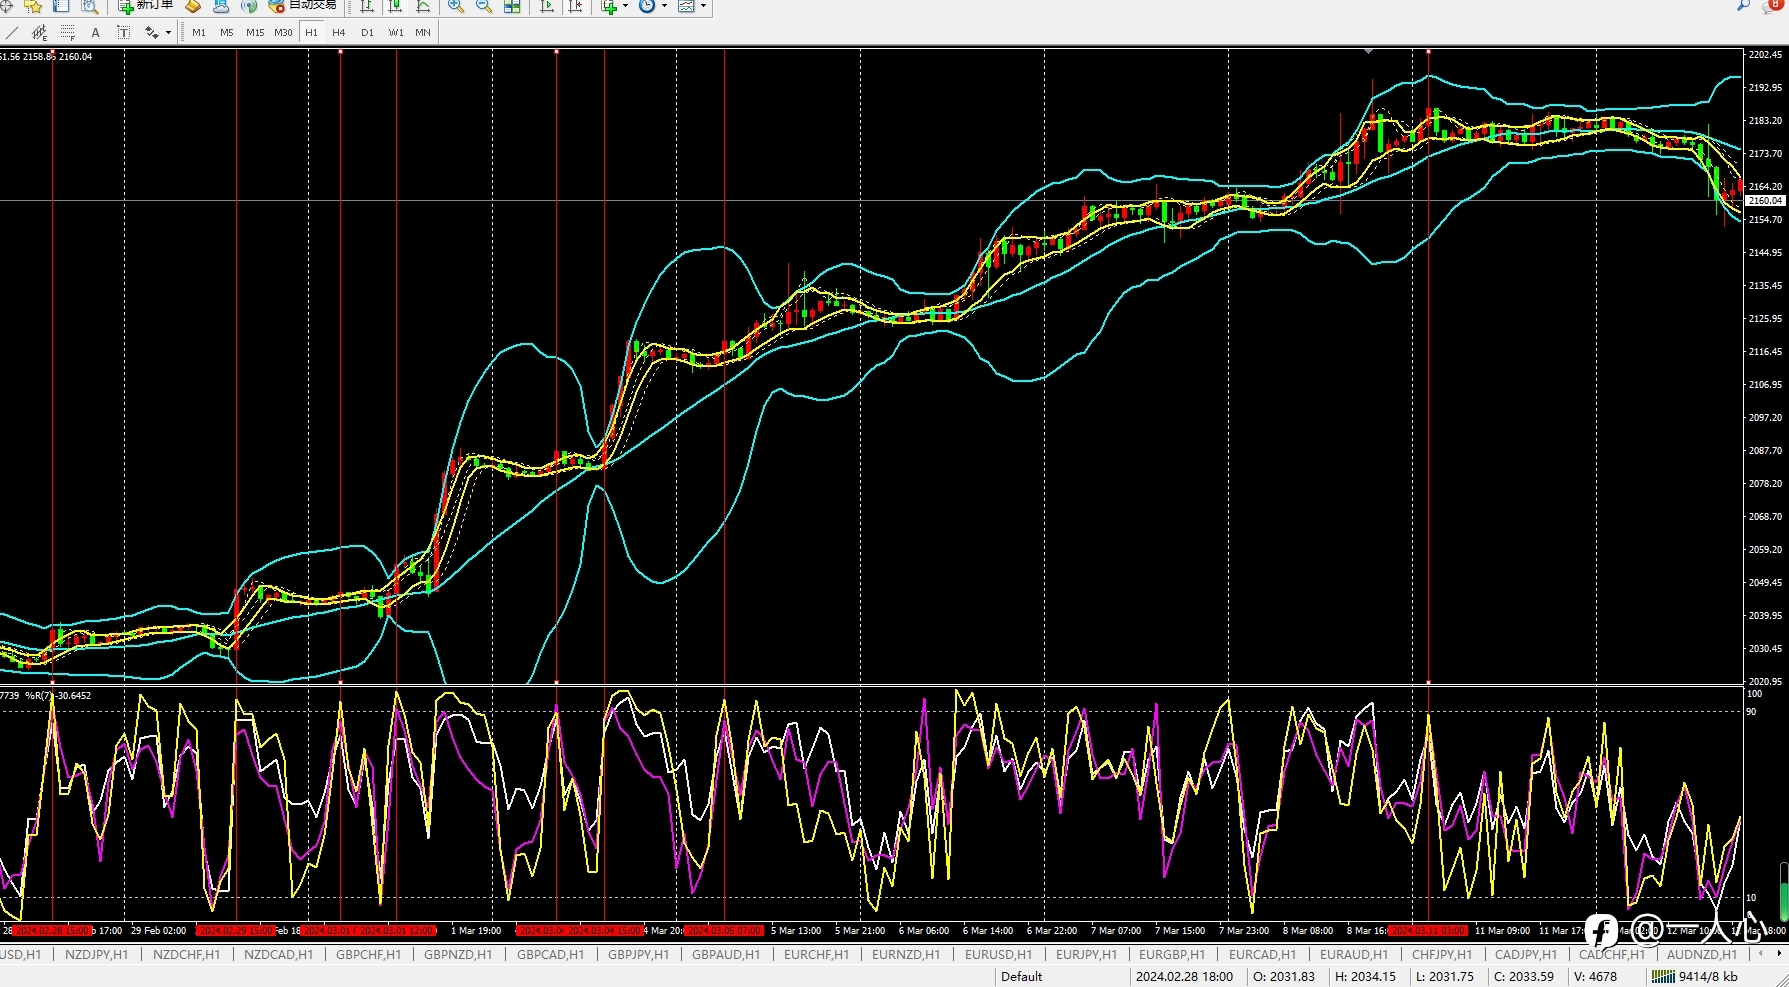This screenshot has height=987, width=1789.
Task: Click the 自动交易 auto trading button
Action: coord(303,6)
